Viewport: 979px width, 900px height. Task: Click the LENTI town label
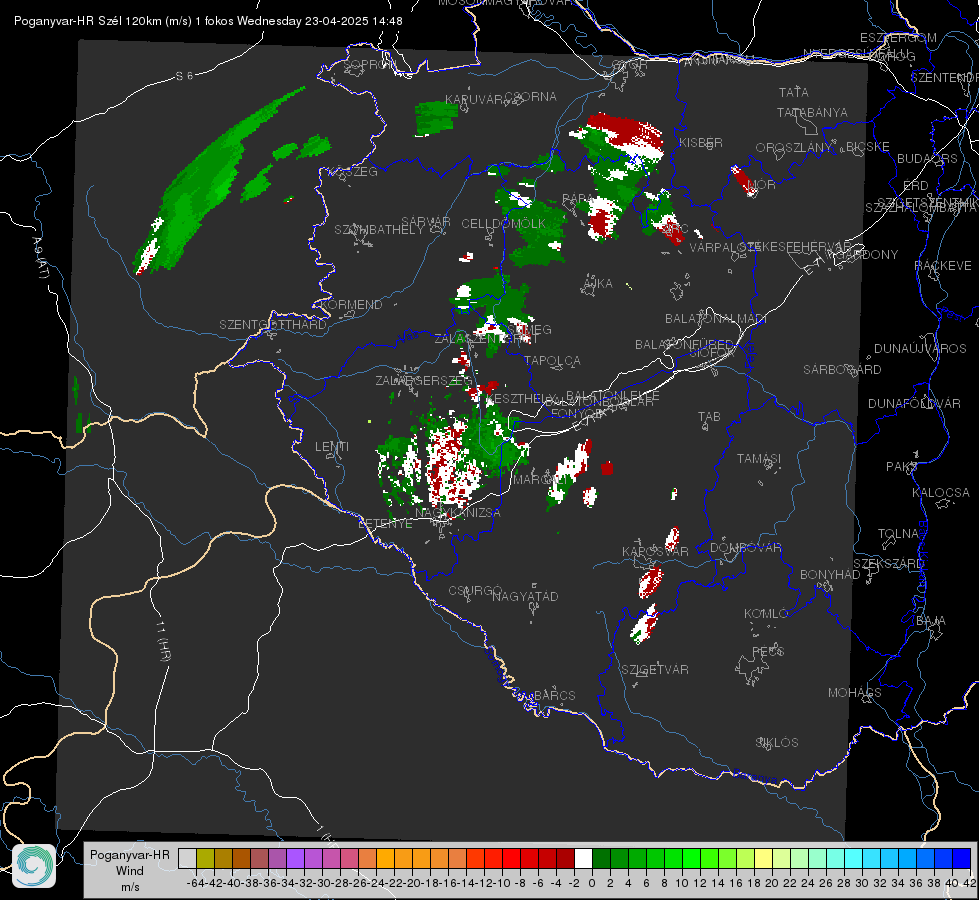tap(332, 447)
